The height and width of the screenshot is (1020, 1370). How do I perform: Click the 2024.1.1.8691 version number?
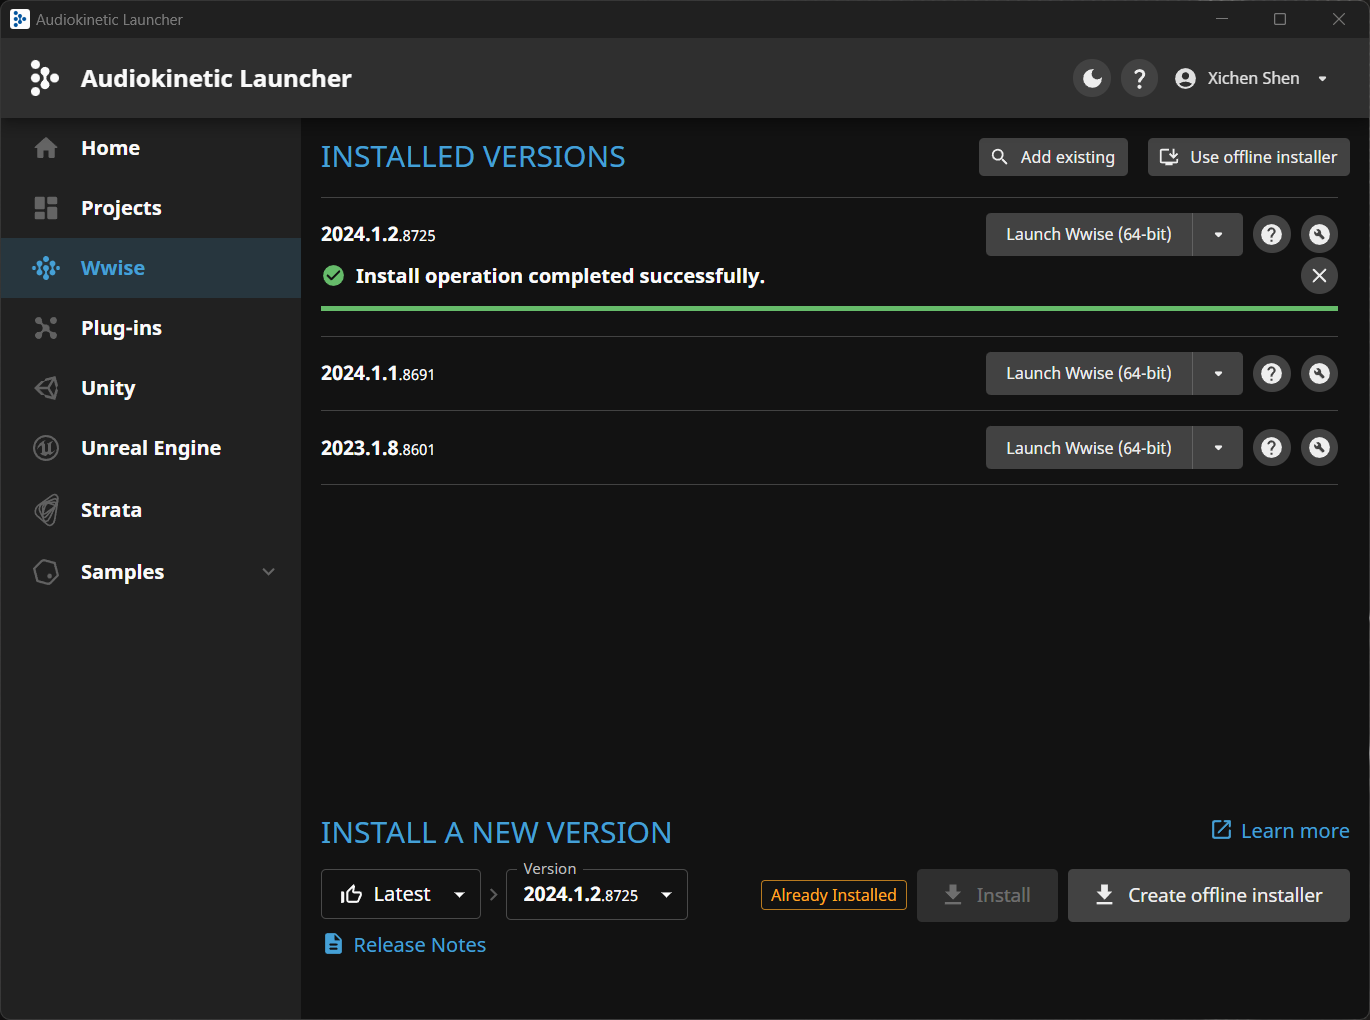(x=378, y=373)
